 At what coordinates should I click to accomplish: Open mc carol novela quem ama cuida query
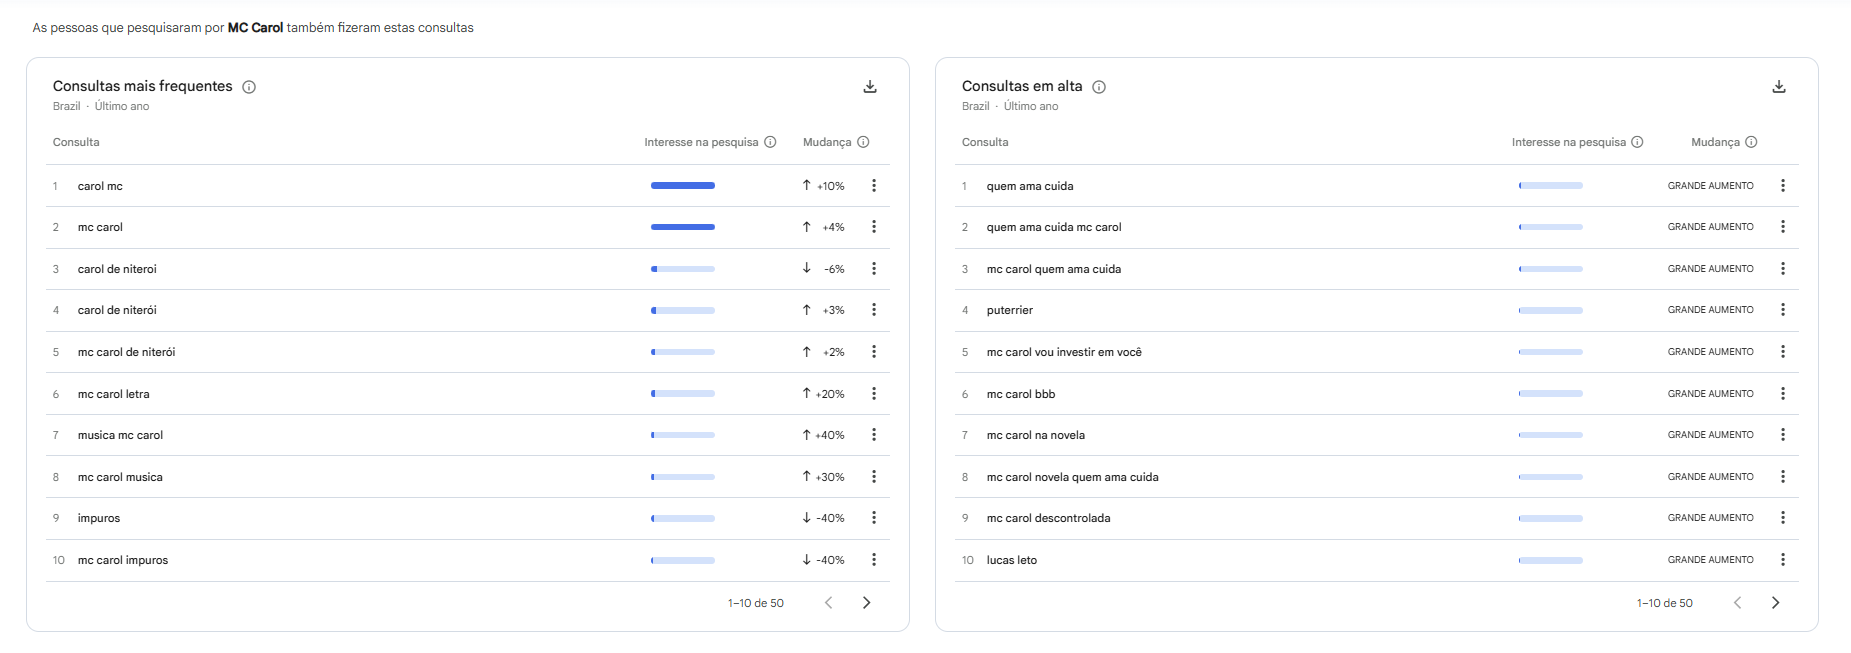point(1073,477)
